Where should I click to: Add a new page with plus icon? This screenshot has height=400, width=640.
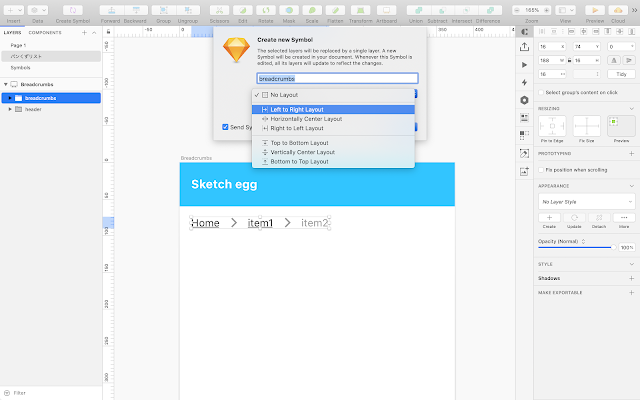click(x=84, y=33)
